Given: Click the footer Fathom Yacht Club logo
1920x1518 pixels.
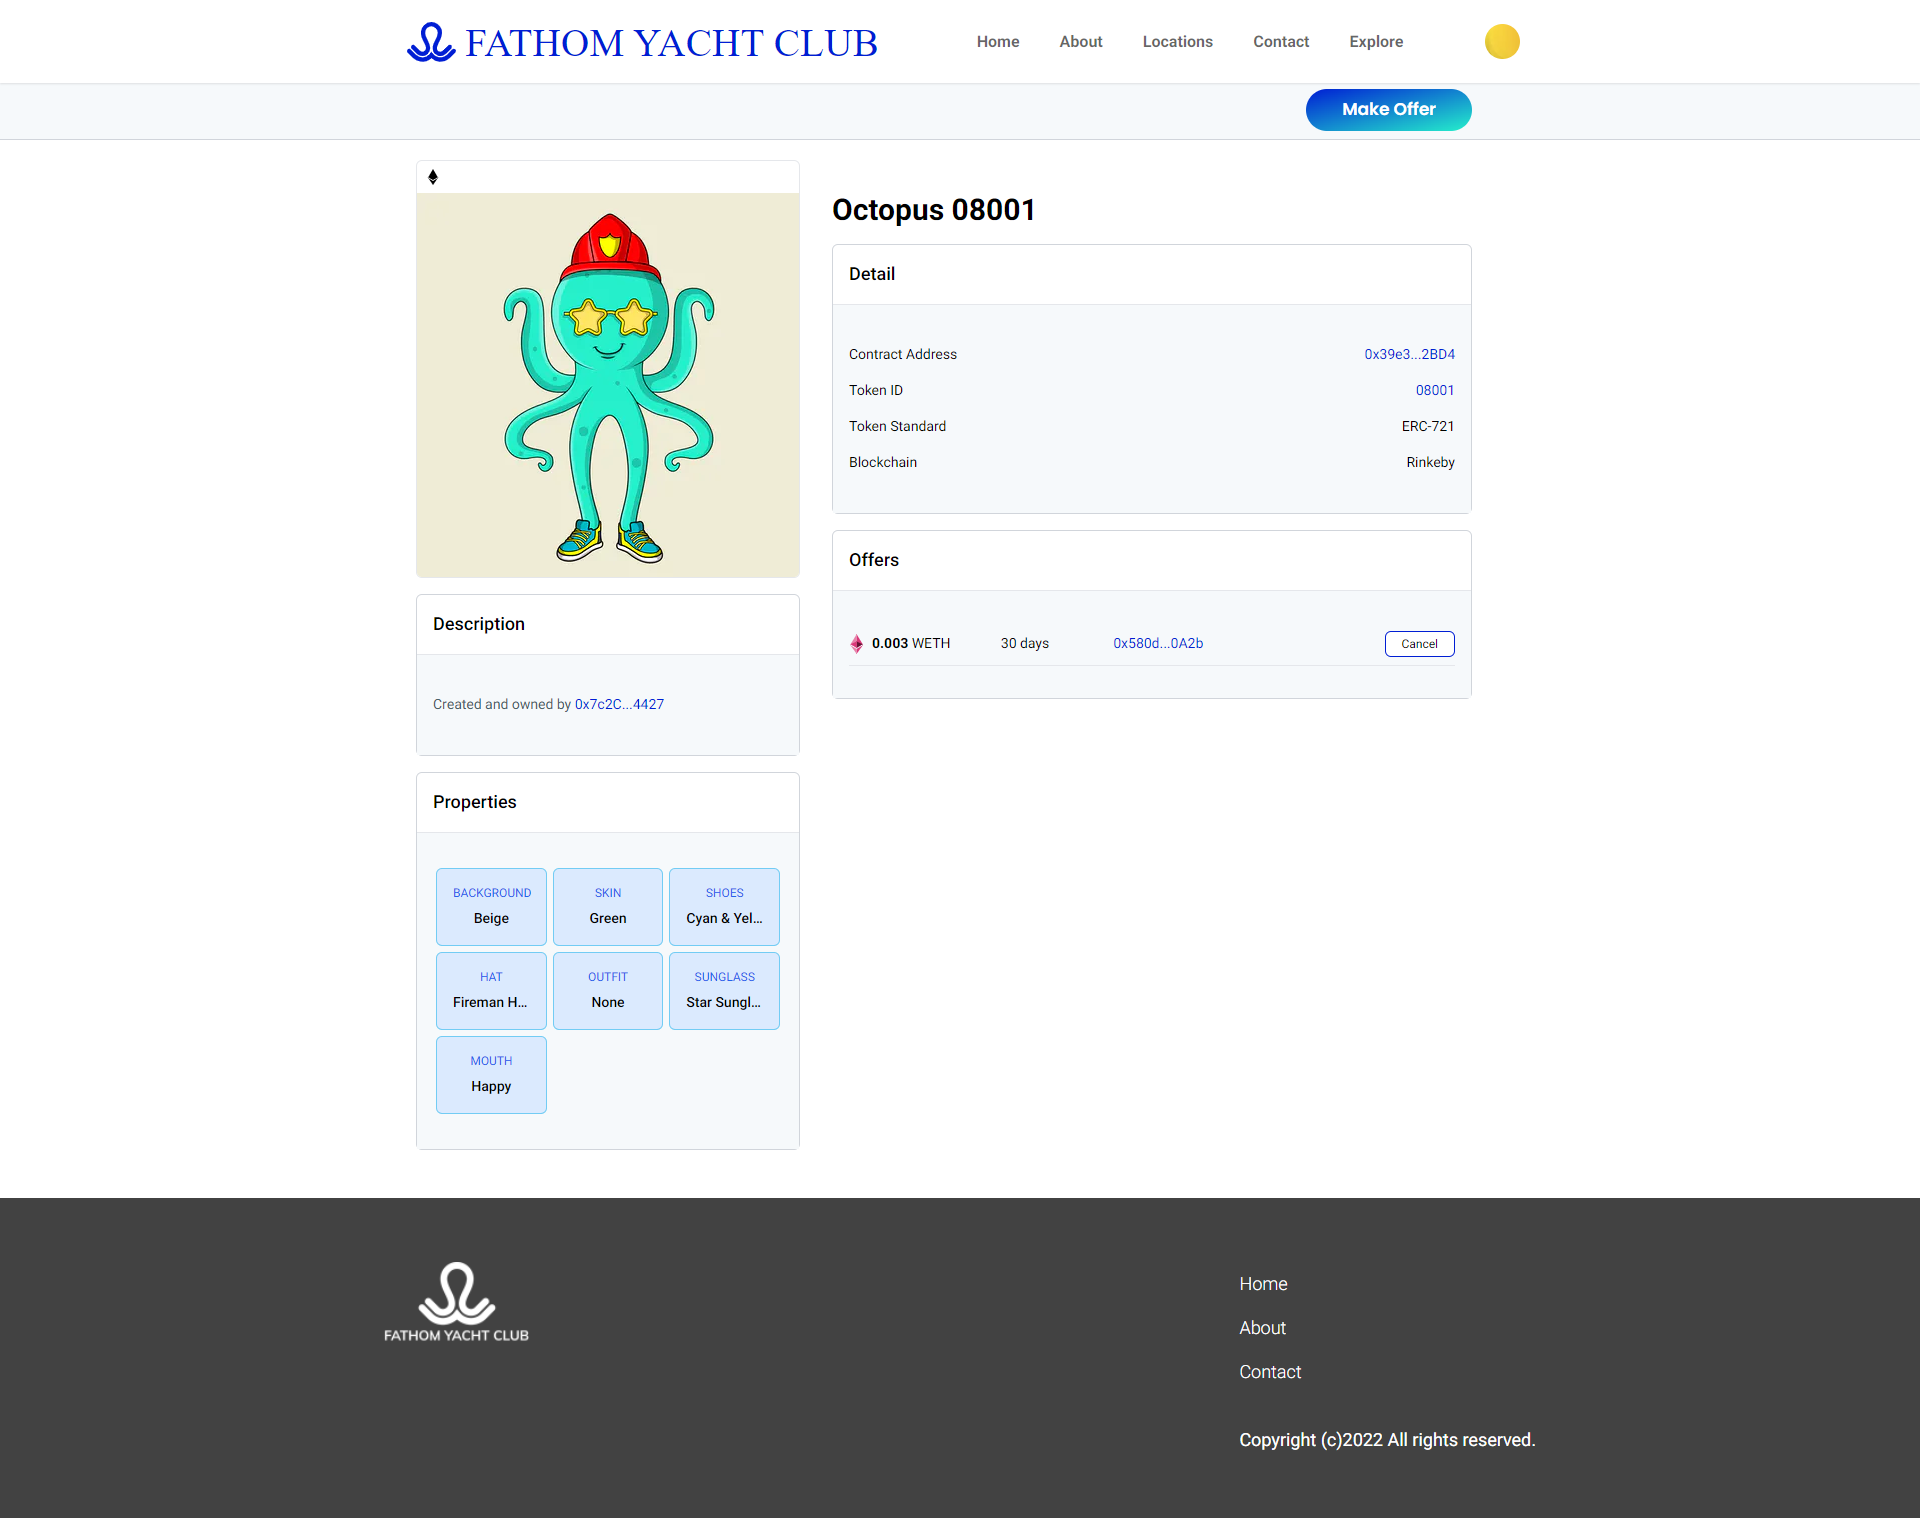Looking at the screenshot, I should tap(457, 1300).
